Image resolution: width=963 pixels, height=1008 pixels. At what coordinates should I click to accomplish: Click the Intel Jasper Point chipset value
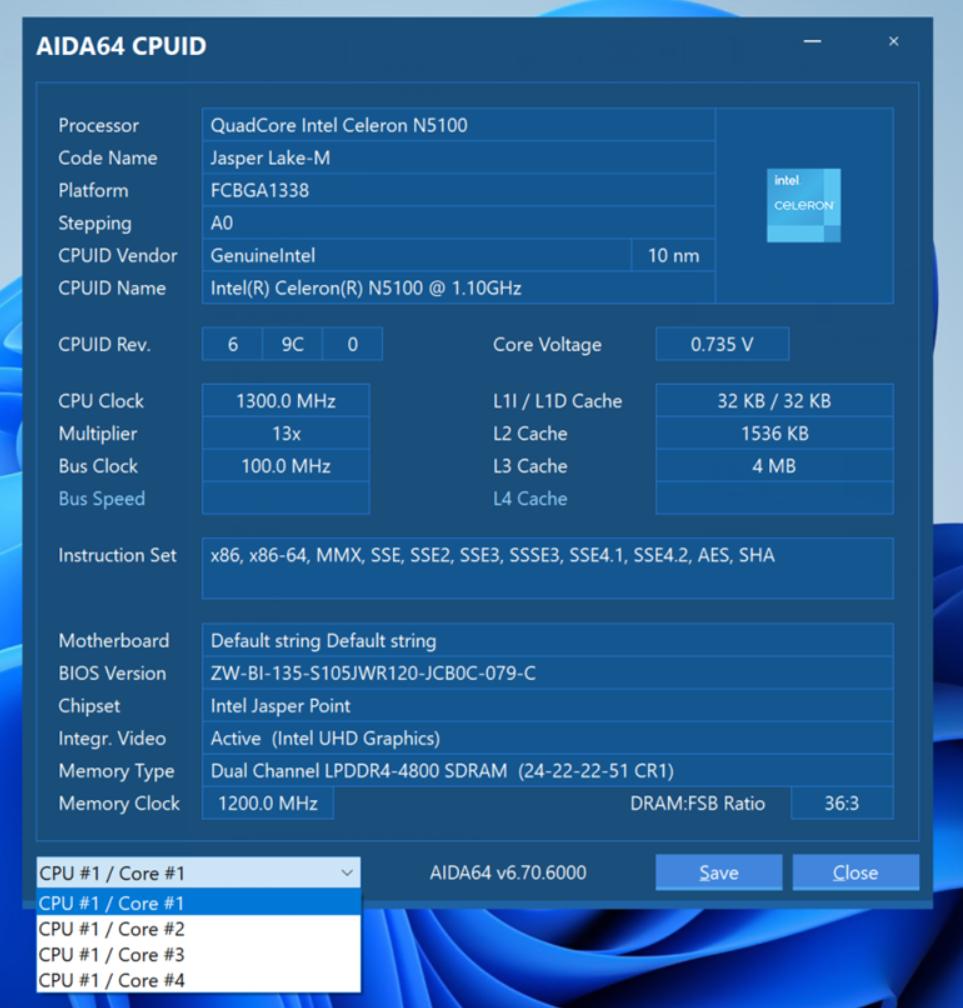click(x=547, y=705)
